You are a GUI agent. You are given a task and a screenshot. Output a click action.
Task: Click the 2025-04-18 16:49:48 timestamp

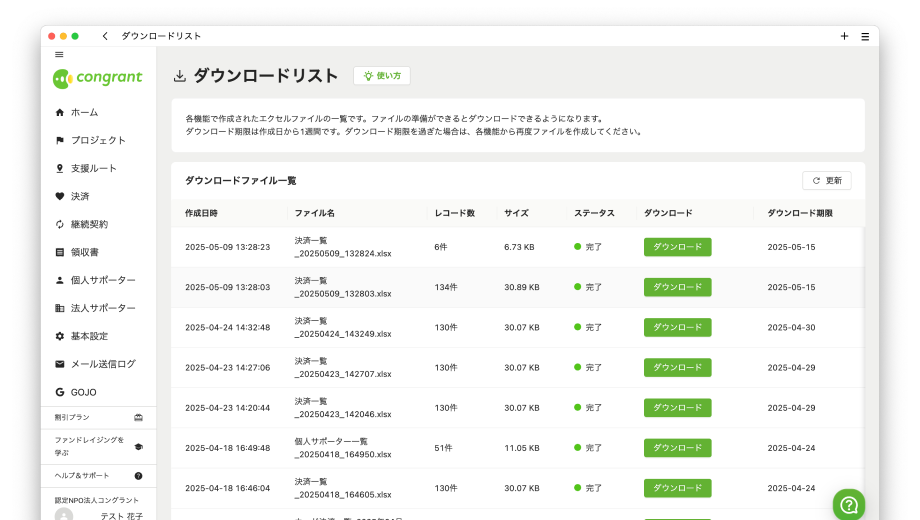click(x=228, y=448)
